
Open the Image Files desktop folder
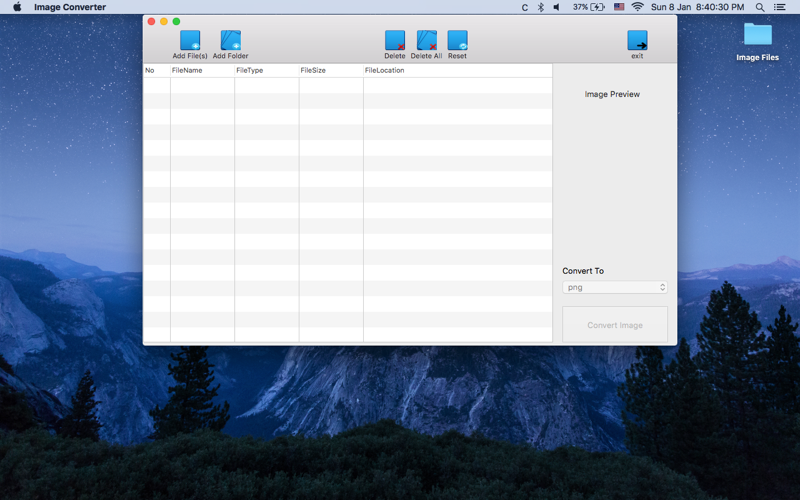(x=758, y=35)
